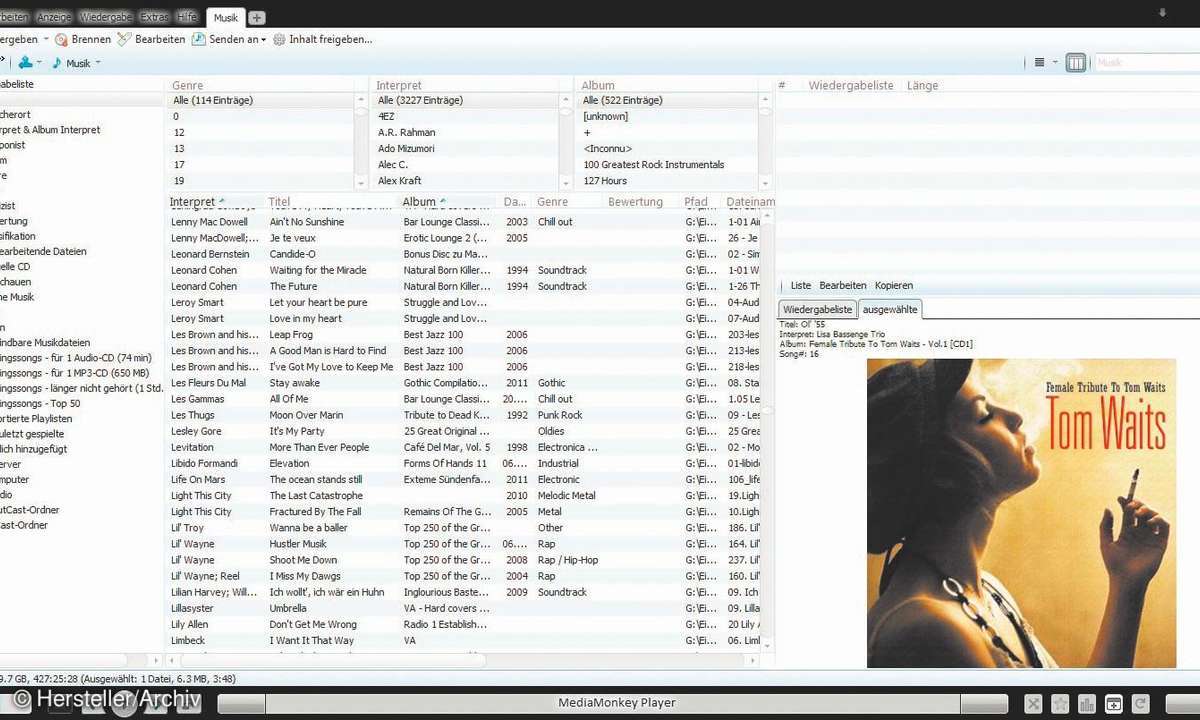This screenshot has height=720, width=1200.
Task: Sort tracks by the Album column header
Action: (x=419, y=202)
